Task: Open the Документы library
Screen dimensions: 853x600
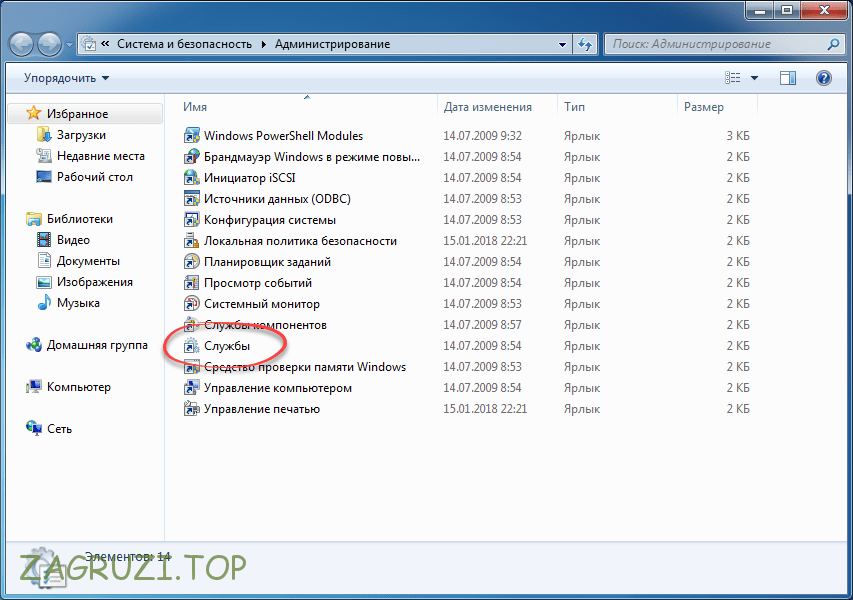Action: click(x=88, y=261)
